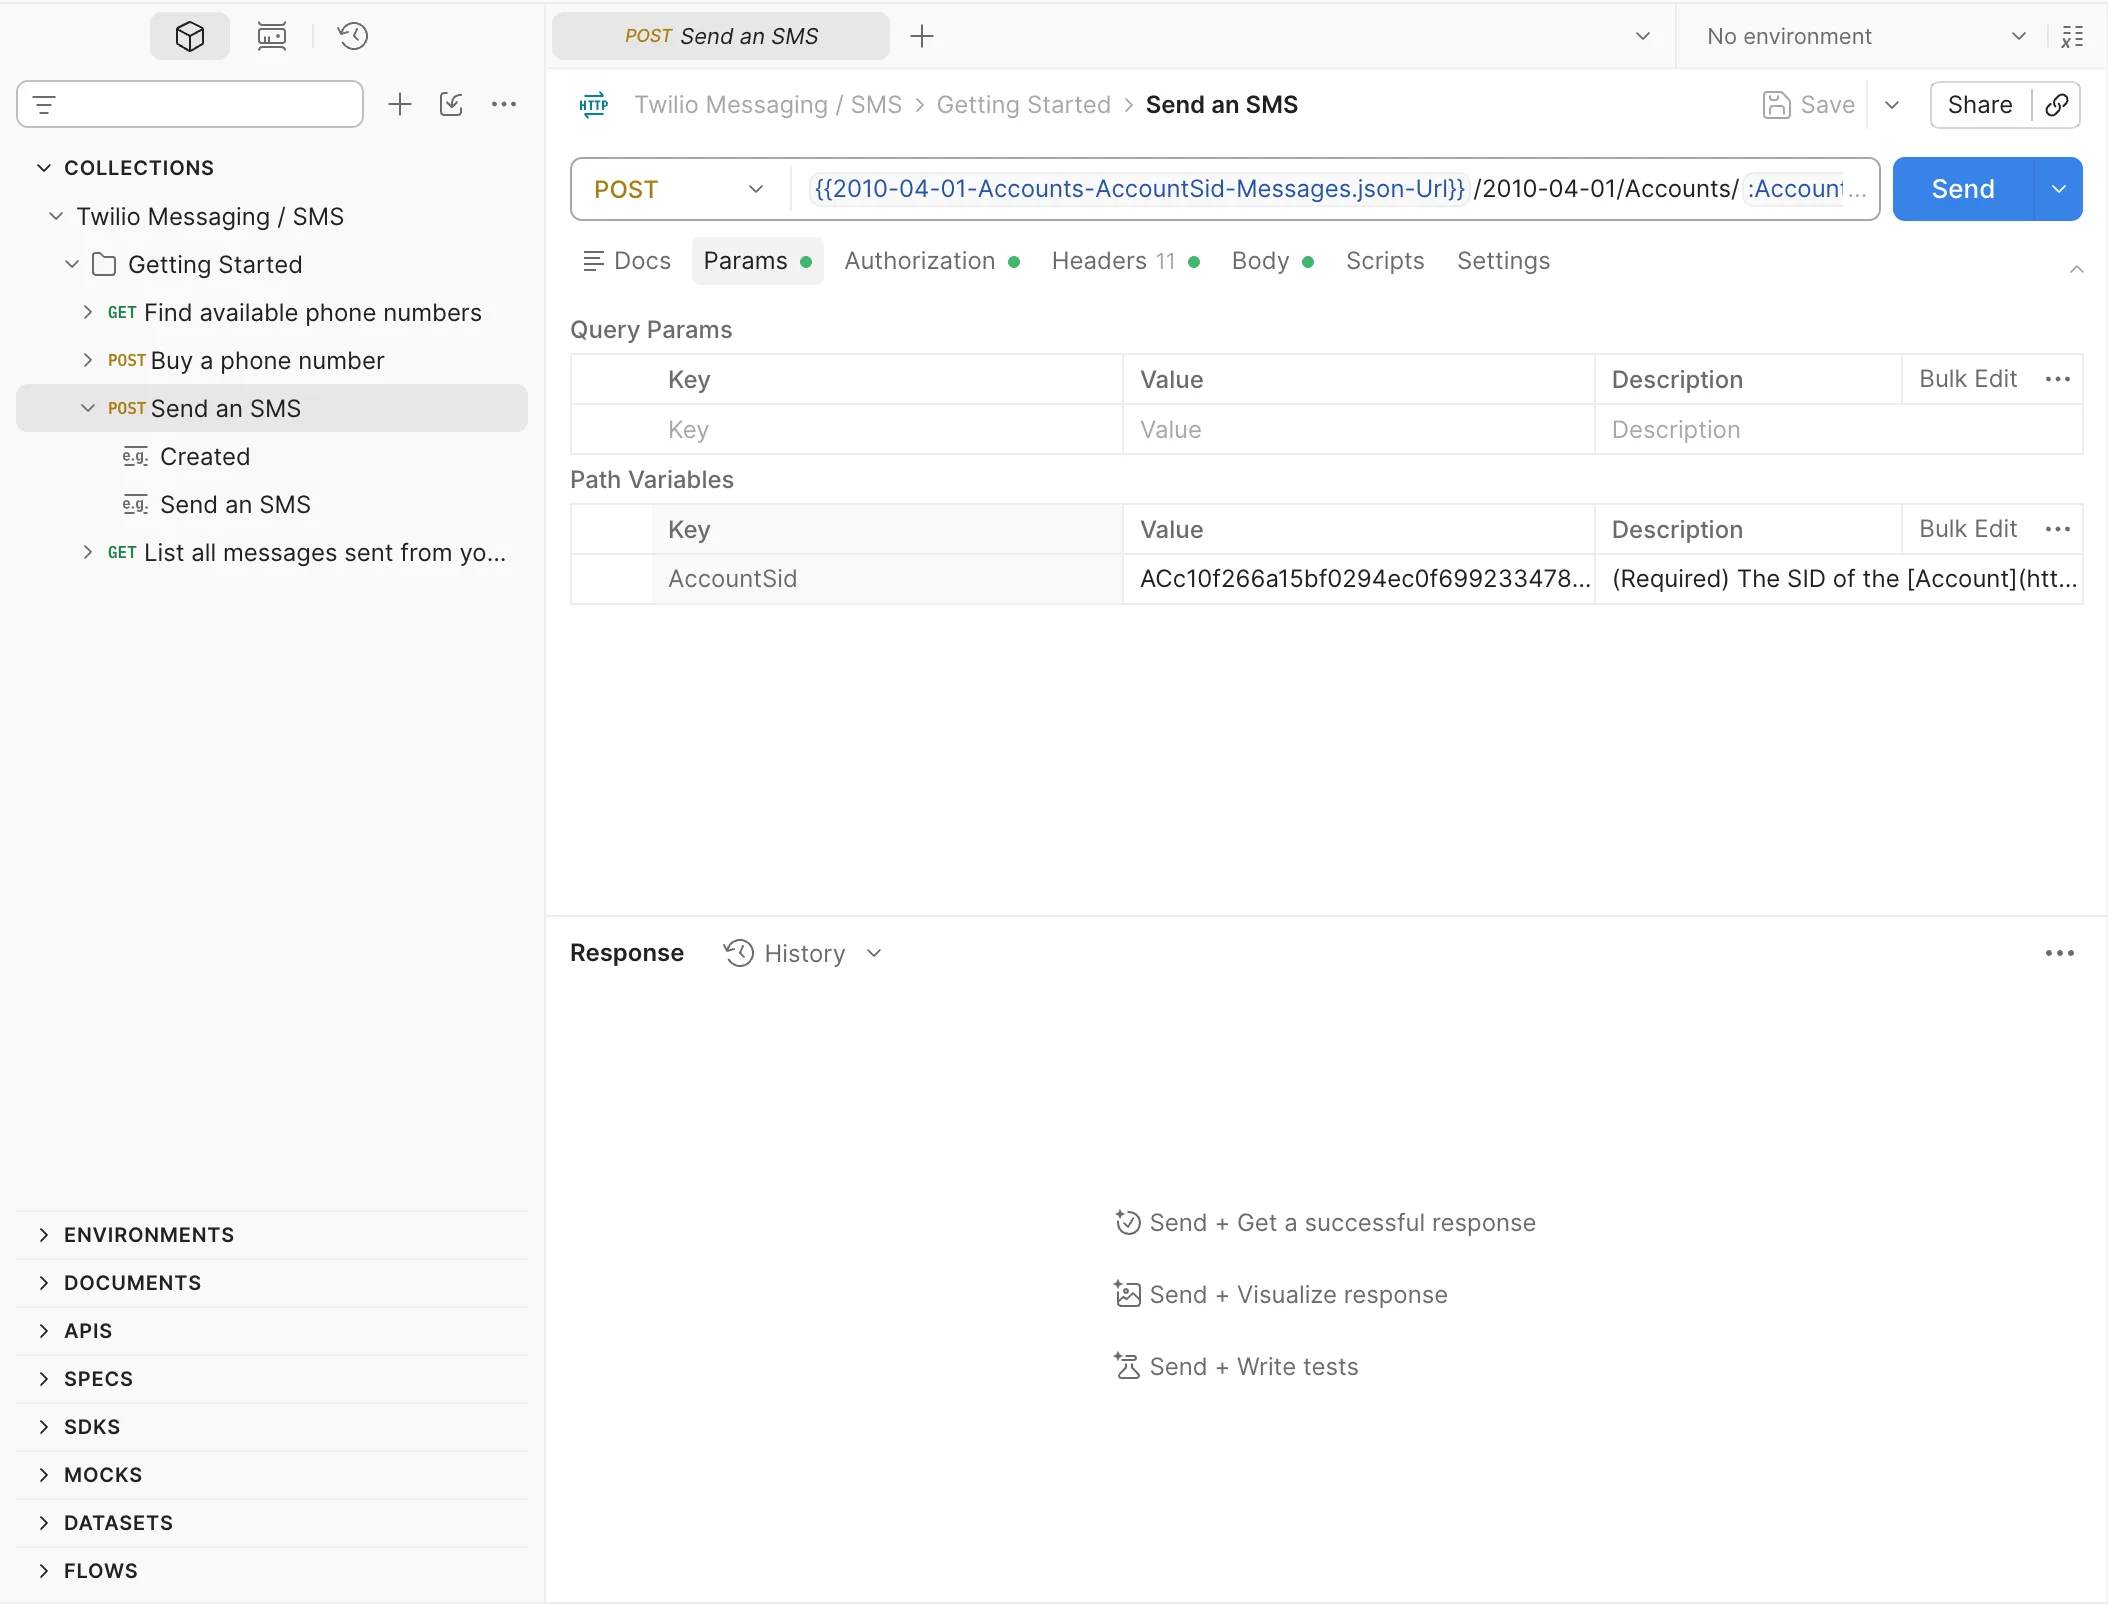The image size is (2108, 1604).
Task: Collapse the Twilio Messaging / SMS collection
Action: (56, 216)
